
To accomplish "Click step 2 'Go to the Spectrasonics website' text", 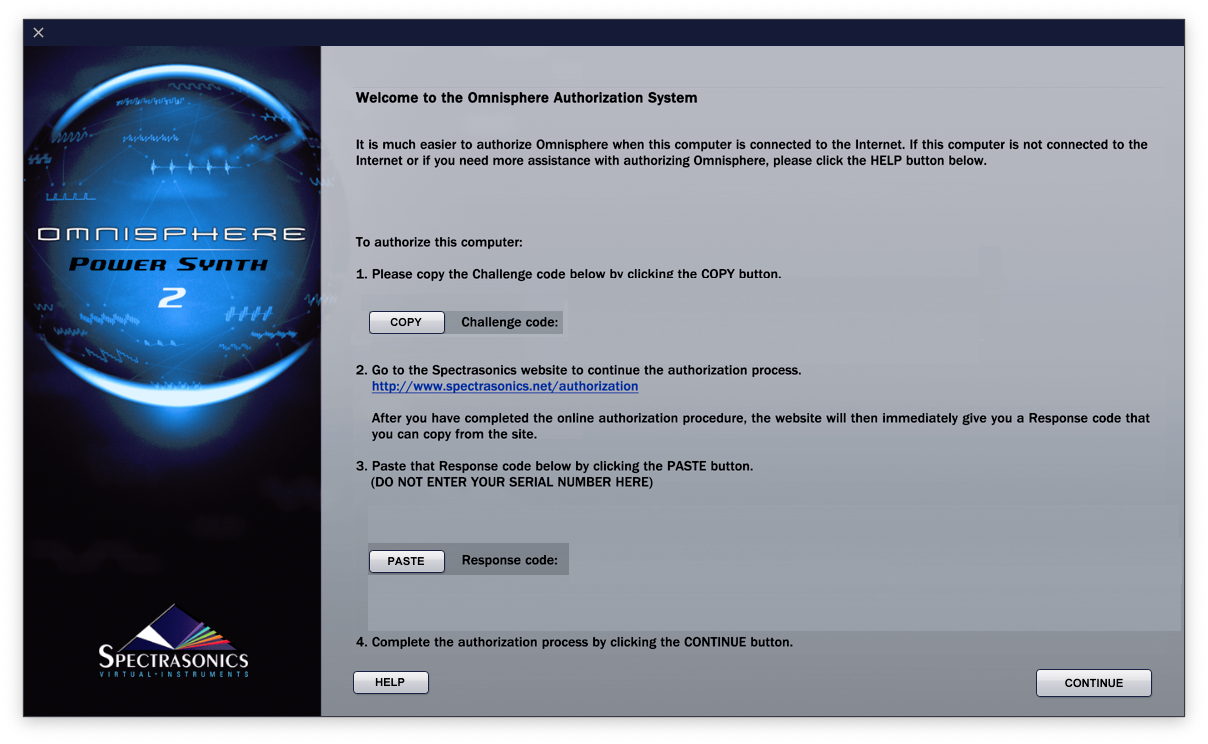I will coord(578,370).
